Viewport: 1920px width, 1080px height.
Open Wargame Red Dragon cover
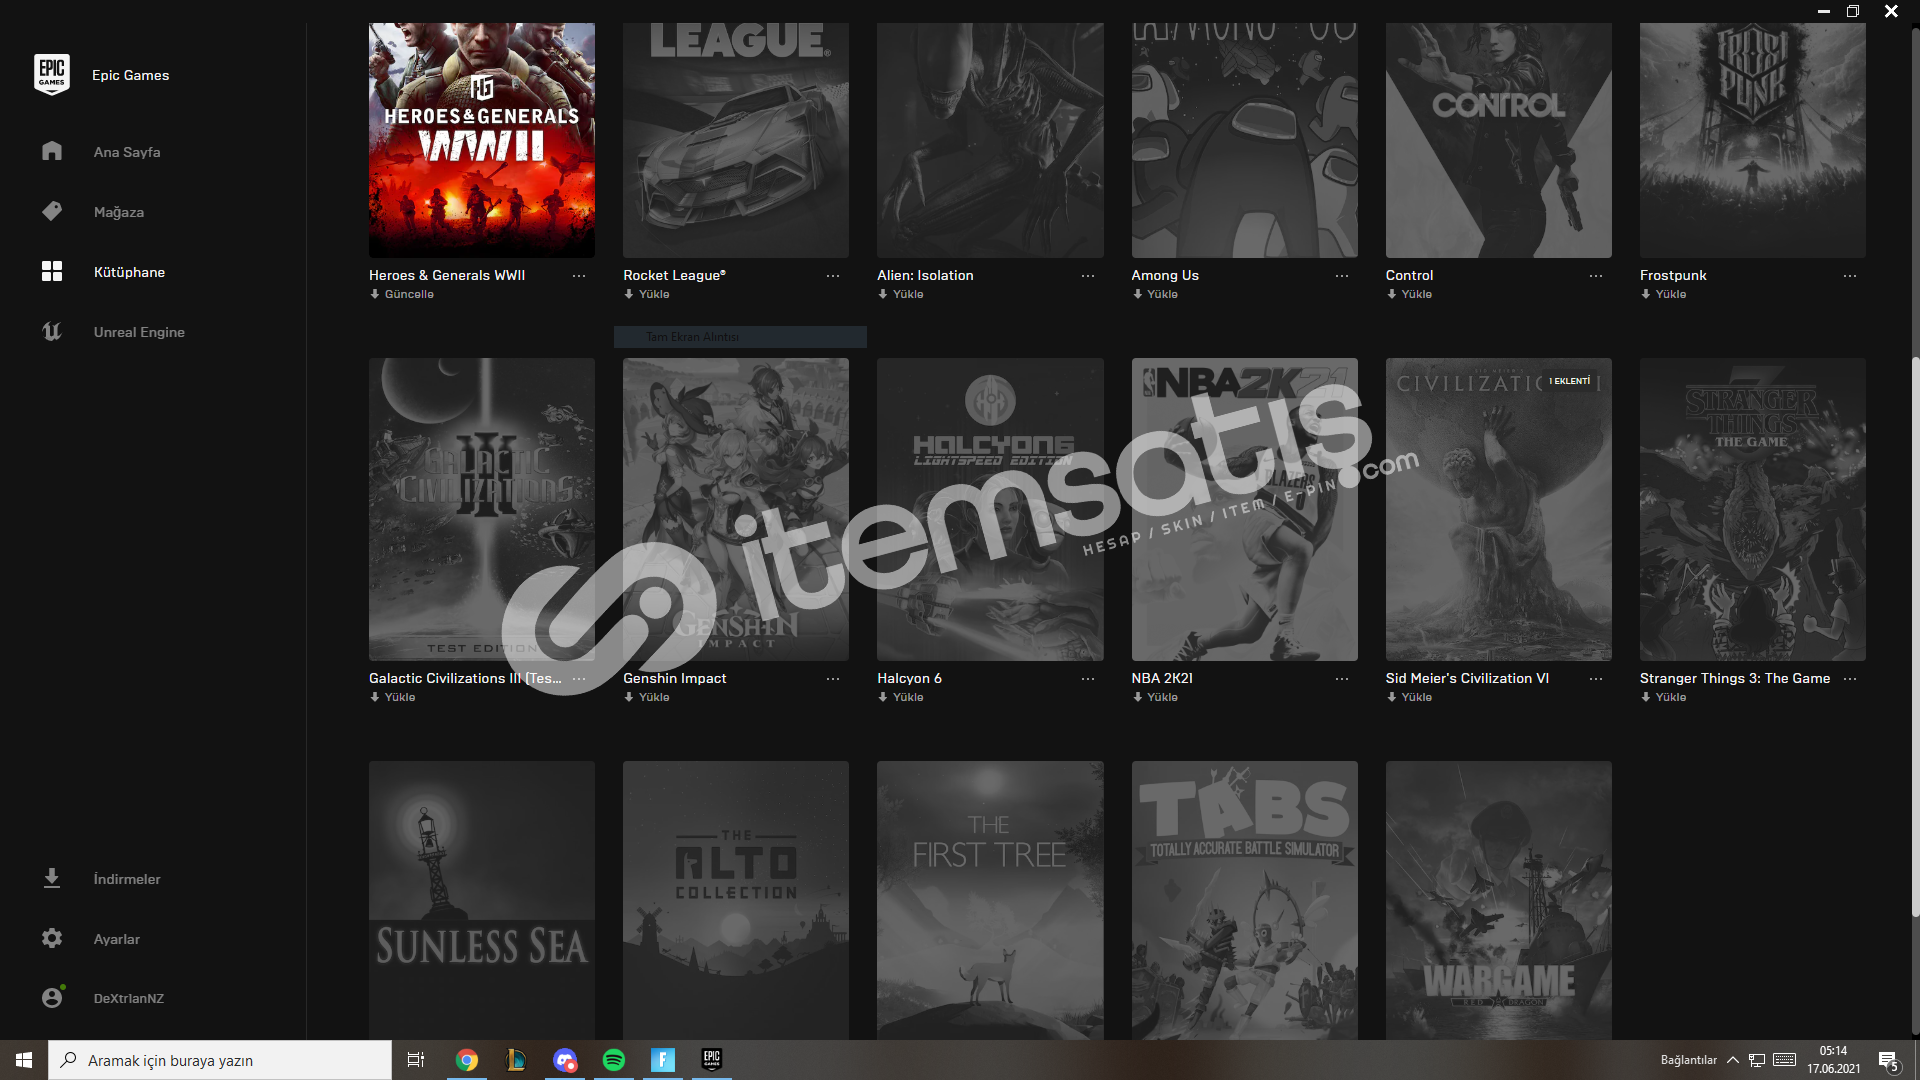click(x=1498, y=900)
